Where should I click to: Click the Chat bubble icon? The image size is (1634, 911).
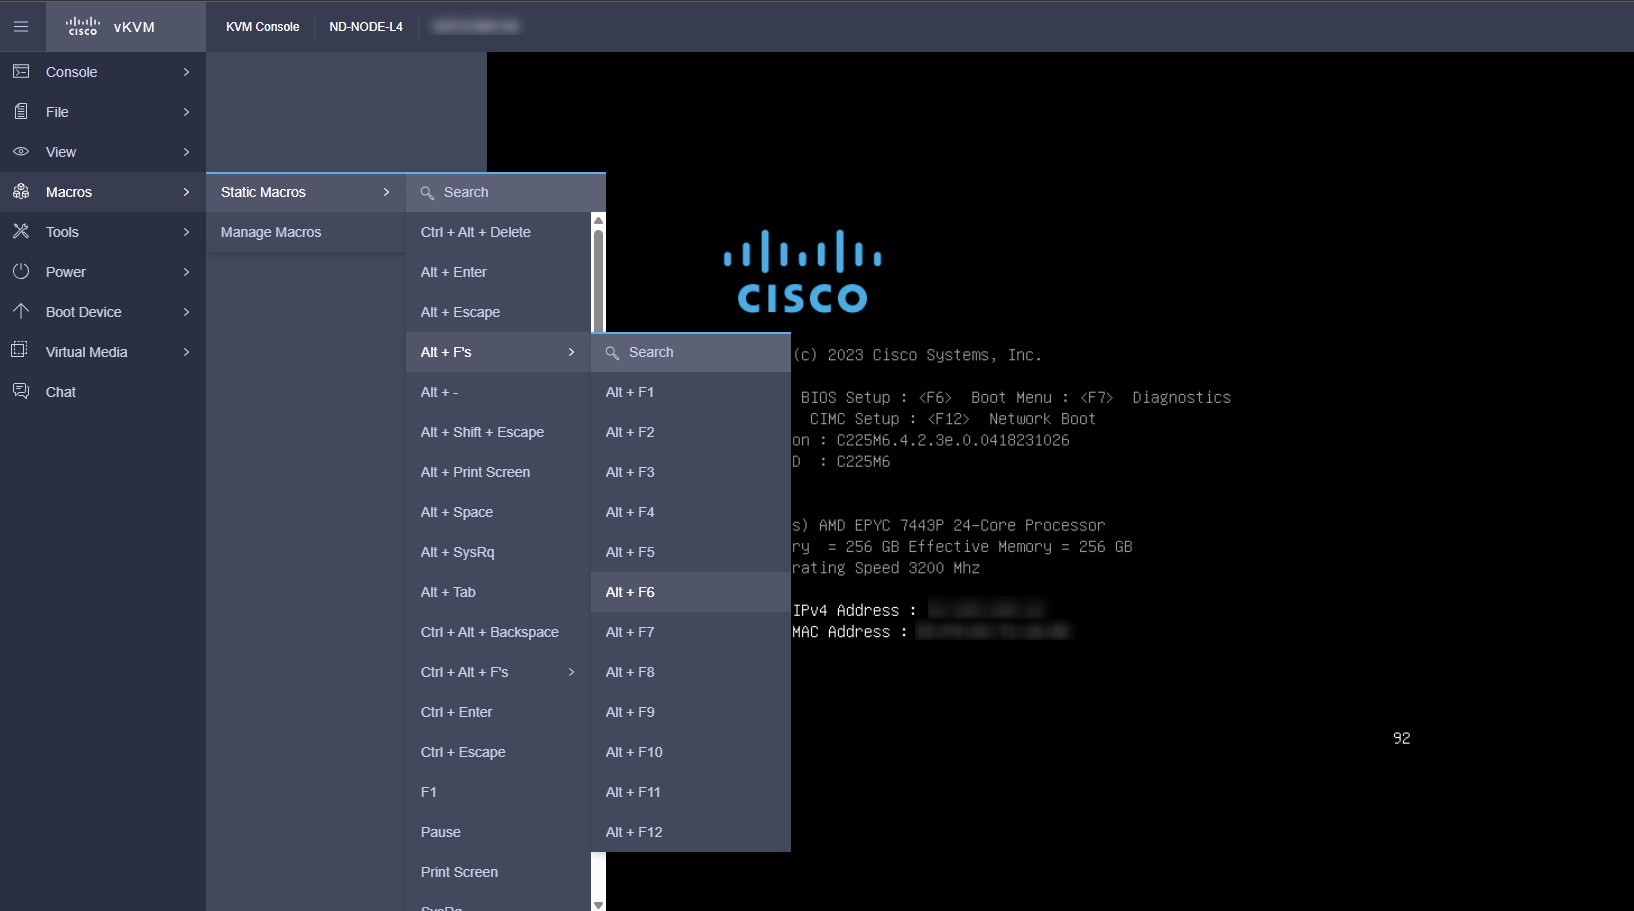[21, 391]
